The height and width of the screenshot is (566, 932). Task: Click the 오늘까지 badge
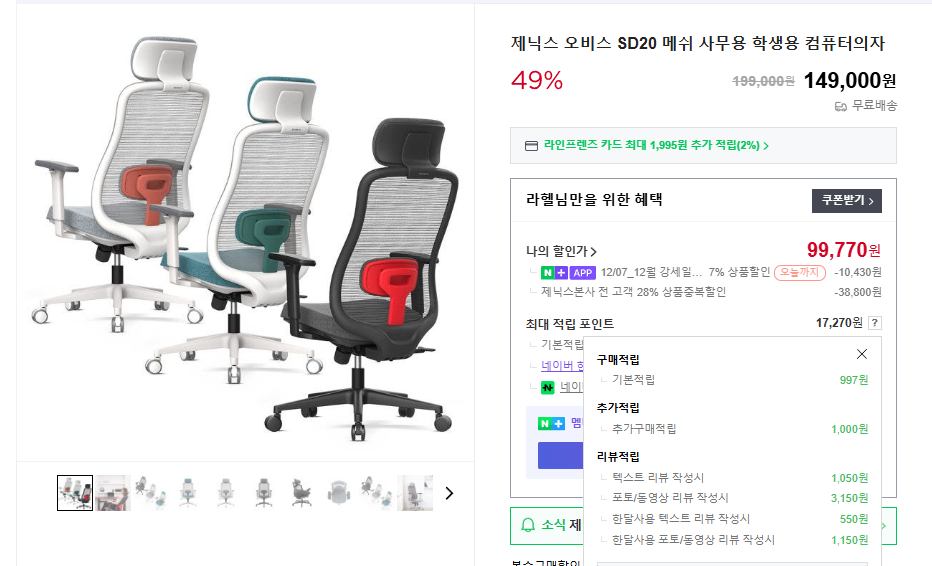(799, 272)
